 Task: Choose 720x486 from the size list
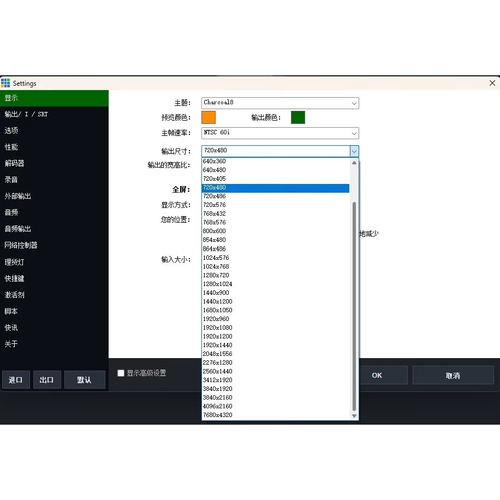276,196
